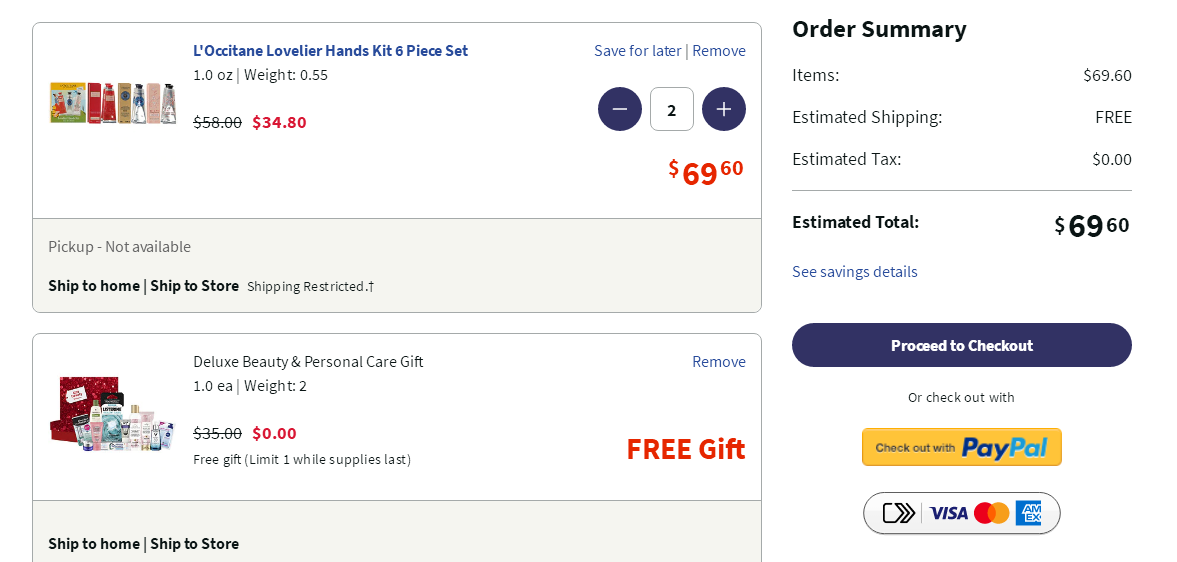Click the Mastercard logo icon
This screenshot has width=1177, height=562.
[992, 513]
